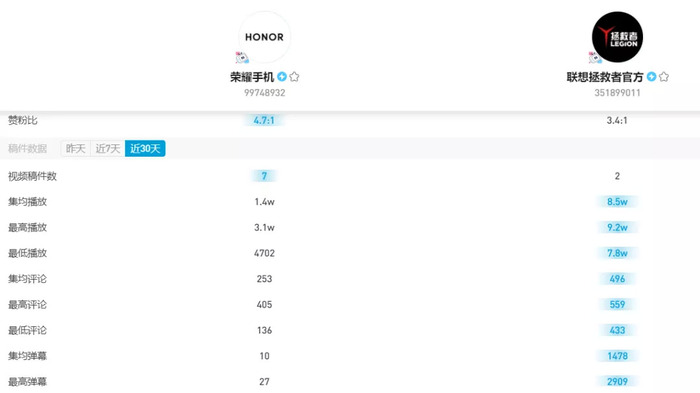Click the highlighted 4.7:1 ratio value

pyautogui.click(x=264, y=120)
